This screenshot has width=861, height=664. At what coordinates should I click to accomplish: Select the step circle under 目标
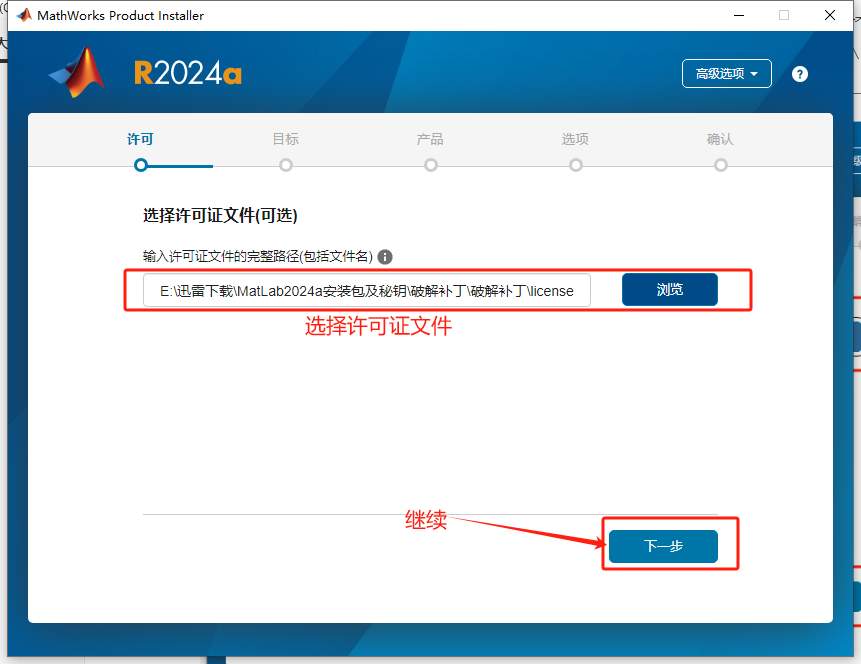click(286, 165)
